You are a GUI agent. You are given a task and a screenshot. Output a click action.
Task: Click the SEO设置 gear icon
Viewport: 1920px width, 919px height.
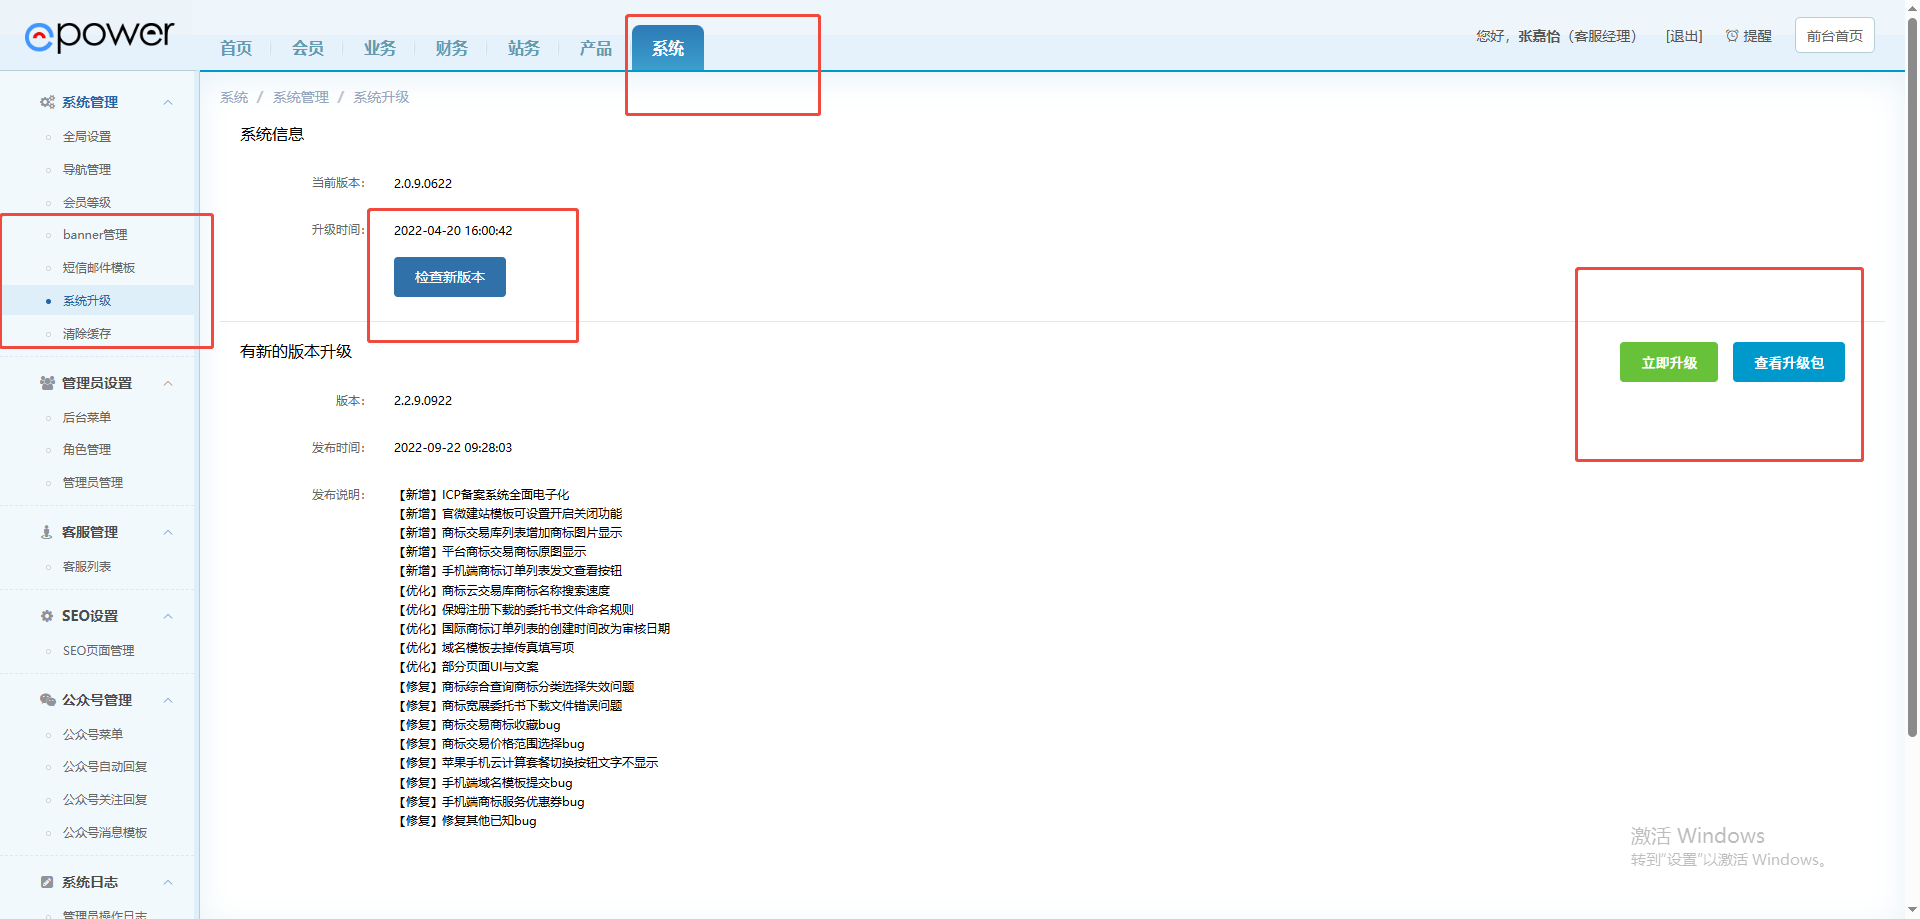[47, 616]
